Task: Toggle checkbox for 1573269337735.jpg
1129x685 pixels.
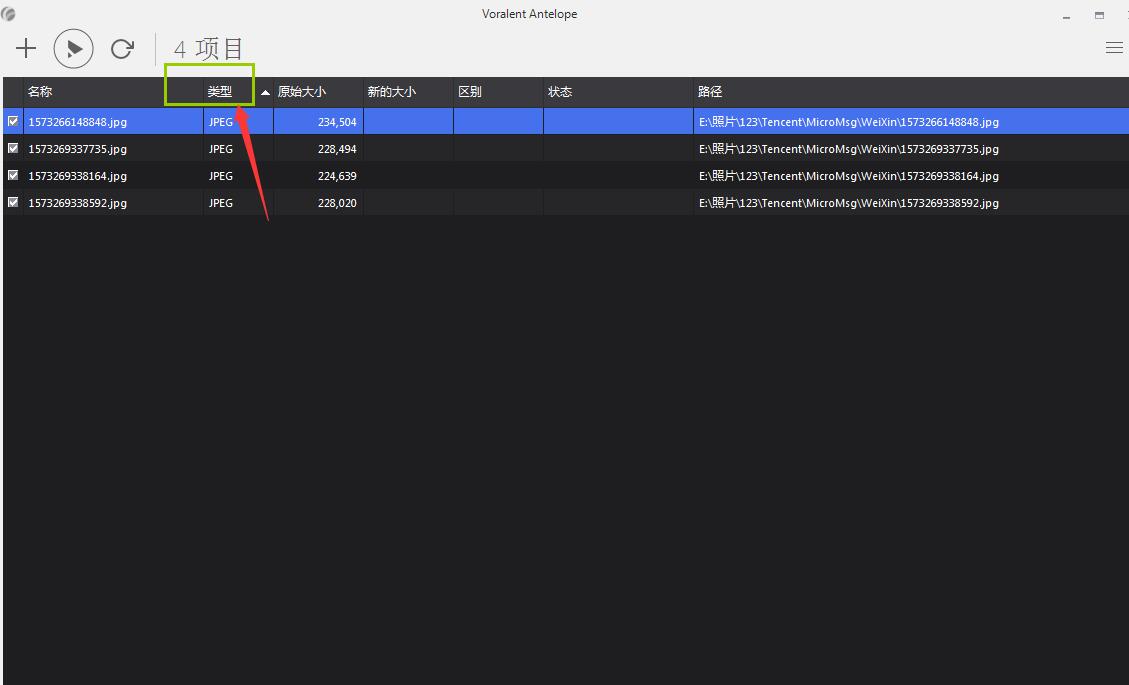Action: click(x=13, y=148)
